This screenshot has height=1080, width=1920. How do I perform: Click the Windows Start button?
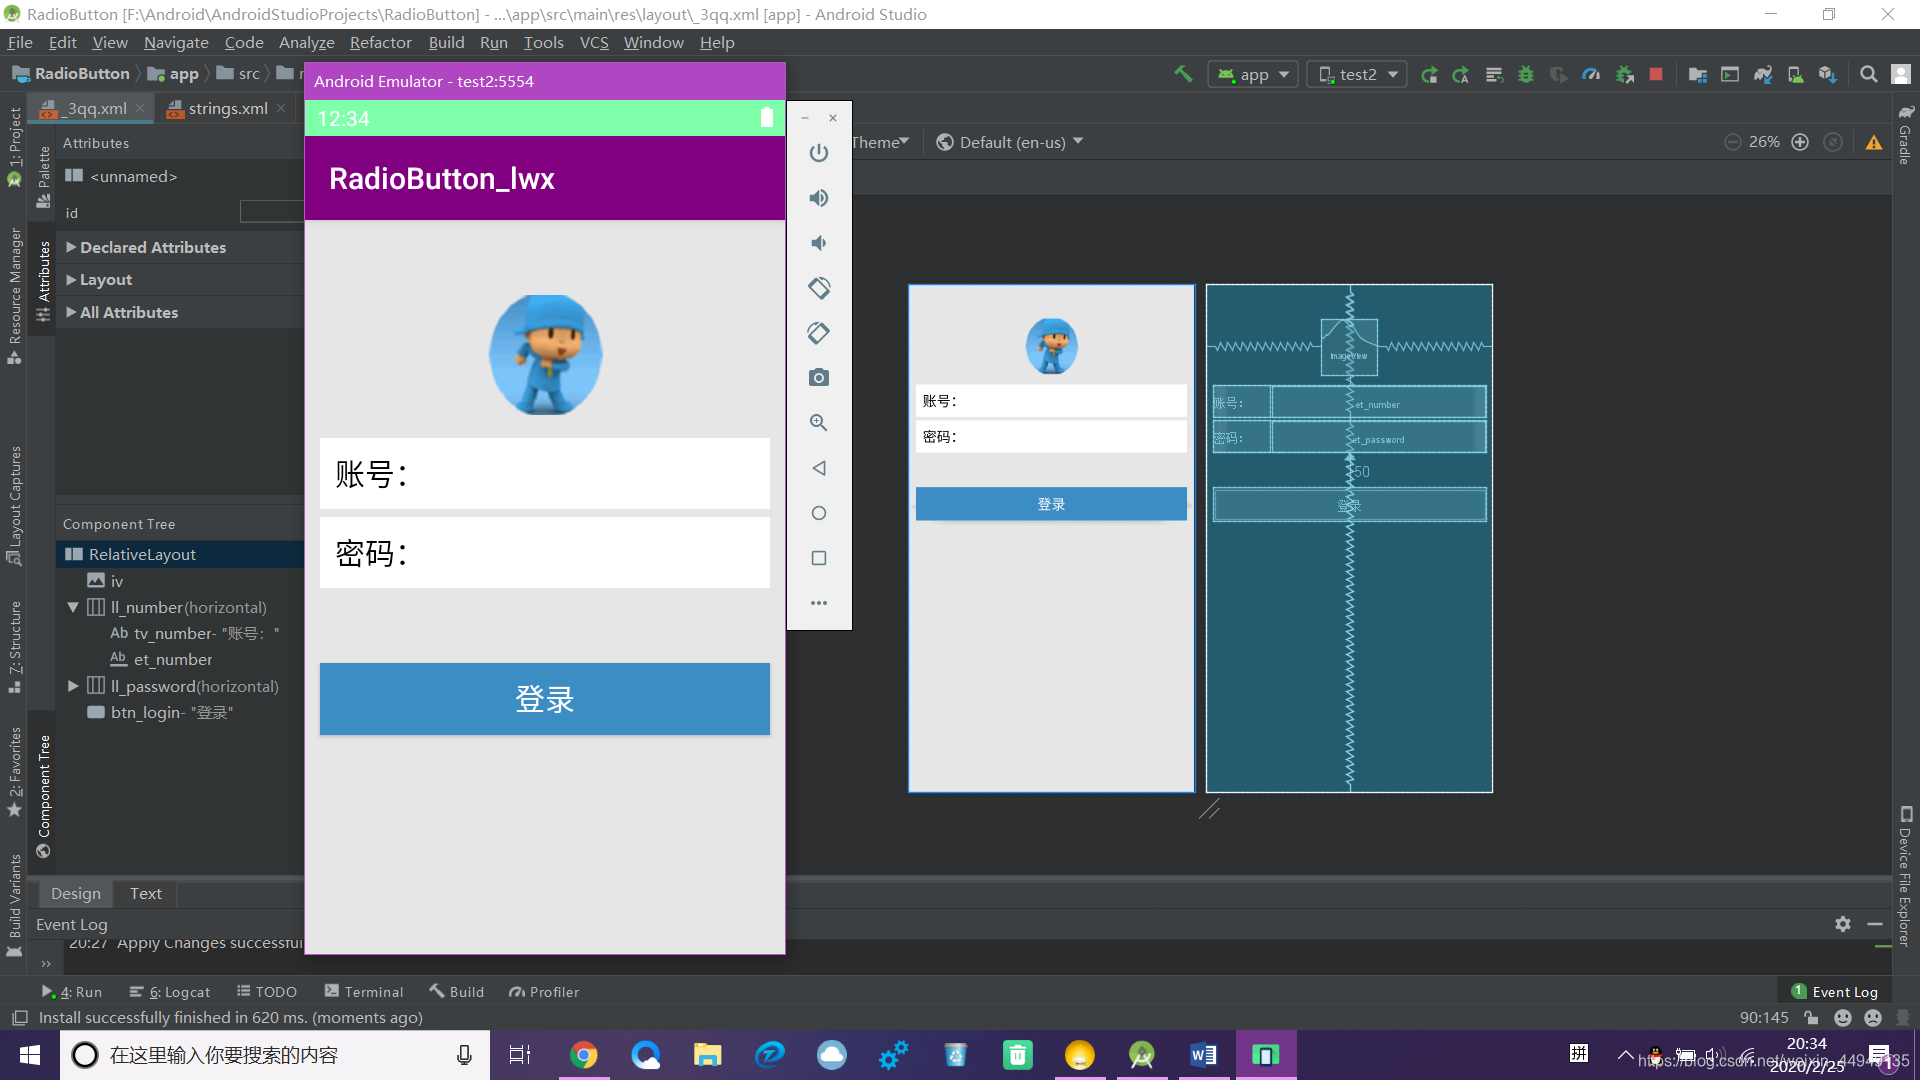point(30,1055)
